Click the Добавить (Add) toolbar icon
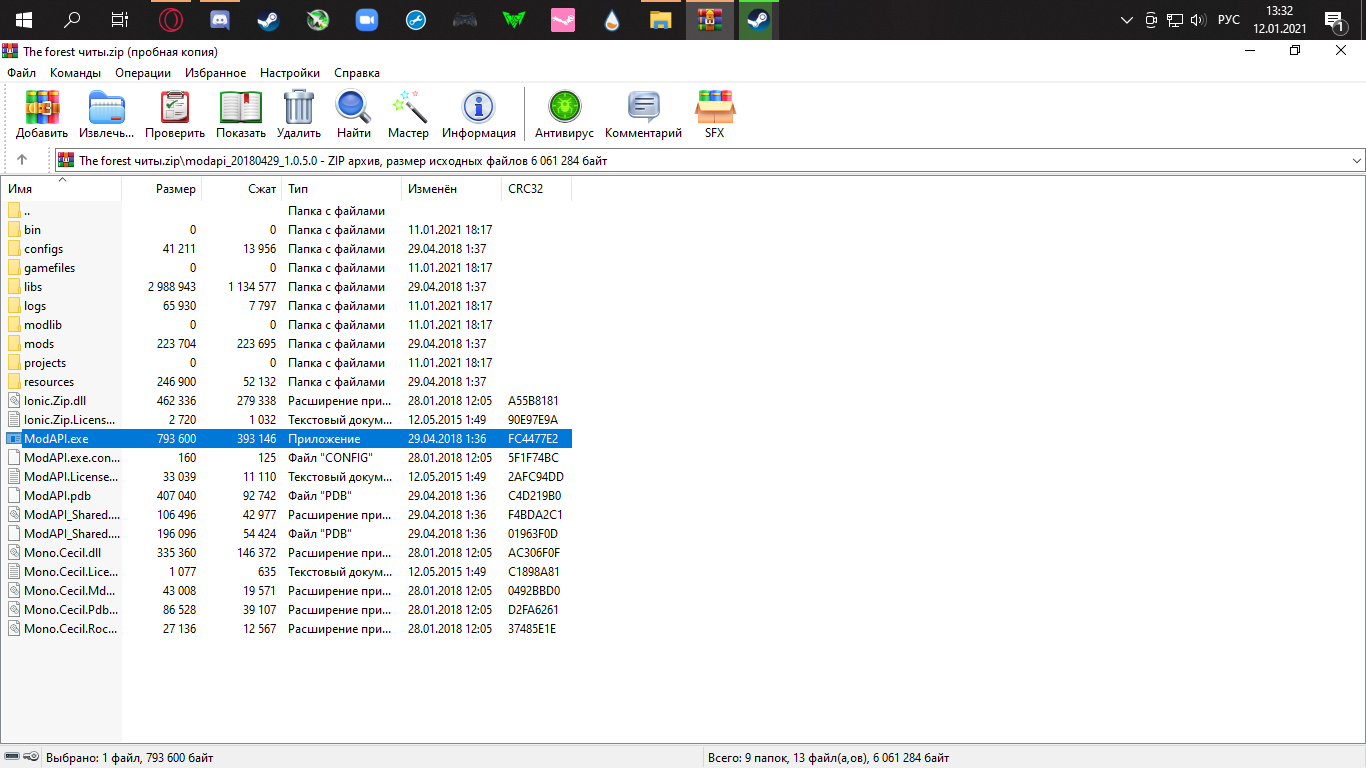This screenshot has width=1366, height=768. [x=42, y=114]
